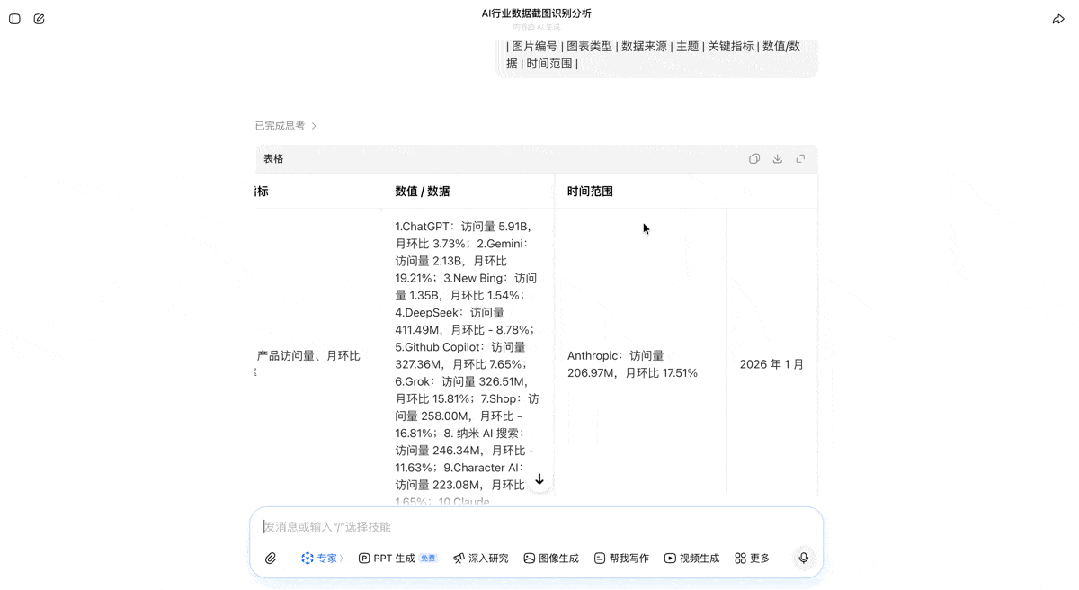Share the conversation via the share icon

1057,17
